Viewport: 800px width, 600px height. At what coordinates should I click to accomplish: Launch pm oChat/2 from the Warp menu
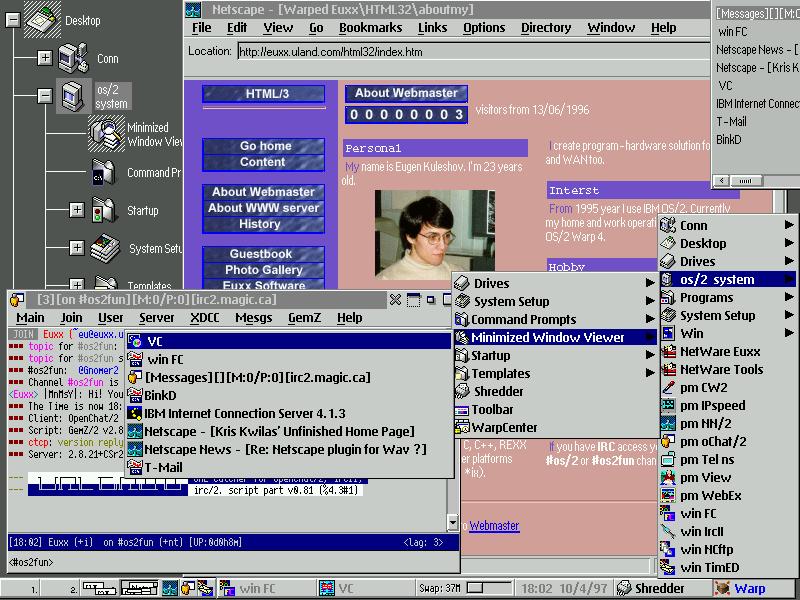click(712, 441)
